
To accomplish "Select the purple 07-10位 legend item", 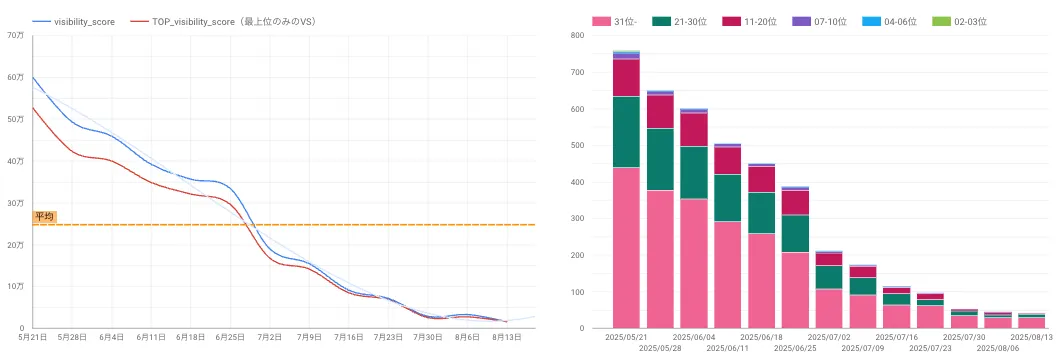I will pos(819,22).
